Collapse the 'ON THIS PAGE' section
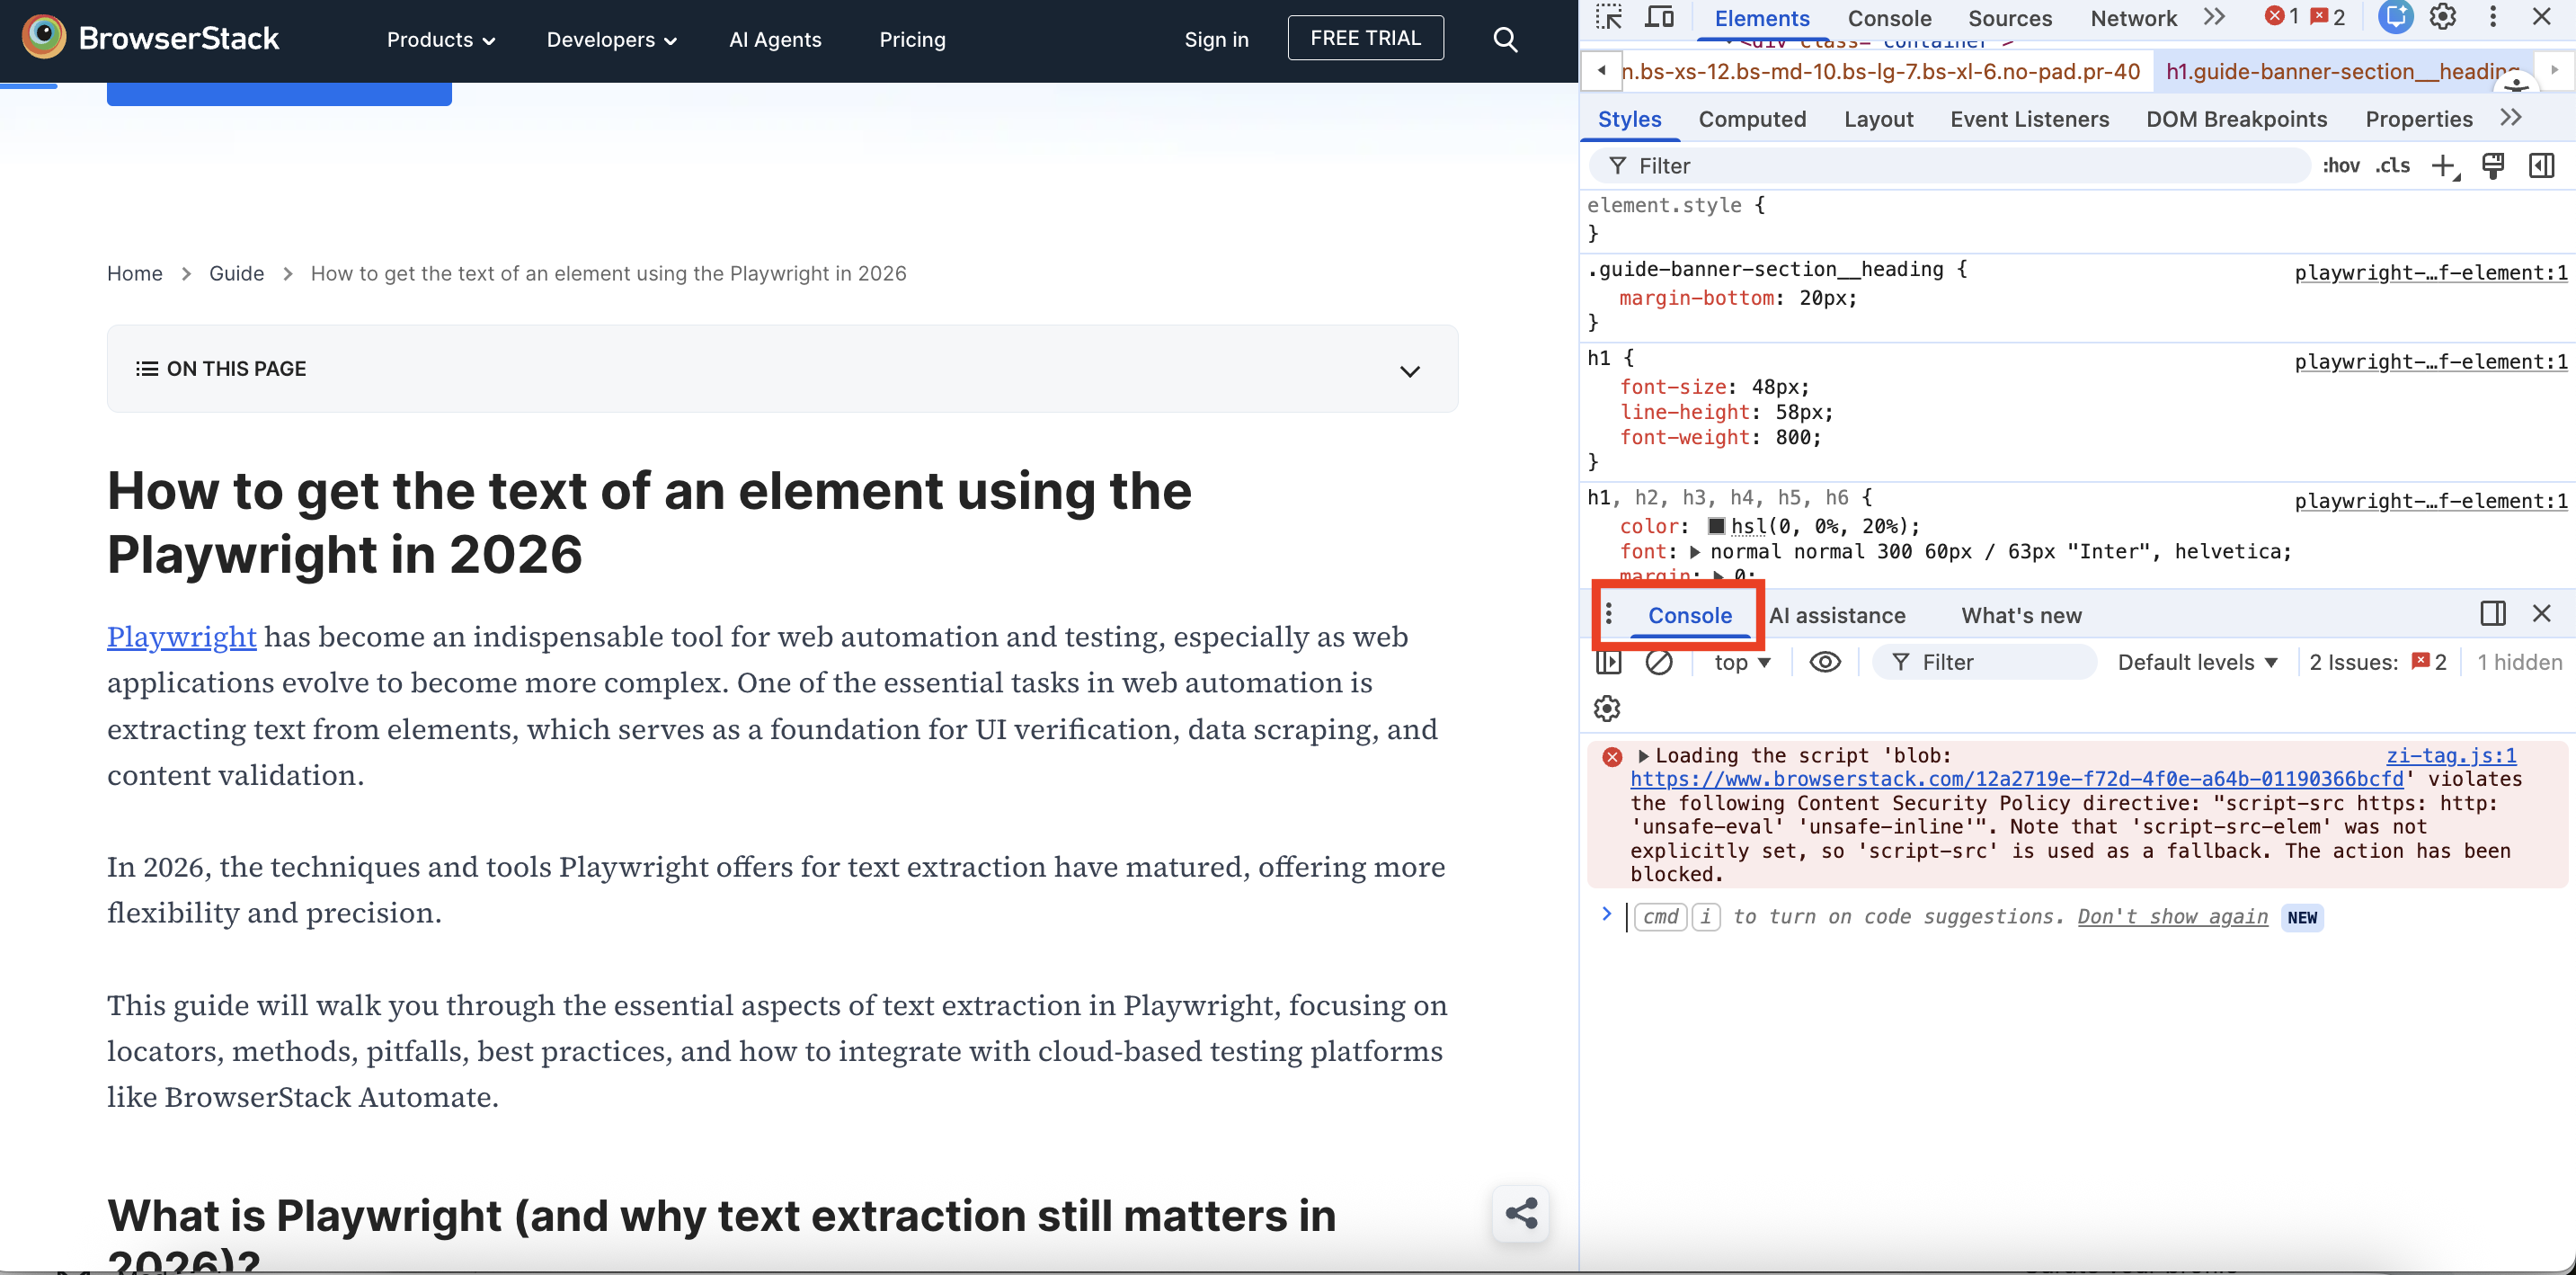This screenshot has height=1275, width=2576. click(1410, 371)
